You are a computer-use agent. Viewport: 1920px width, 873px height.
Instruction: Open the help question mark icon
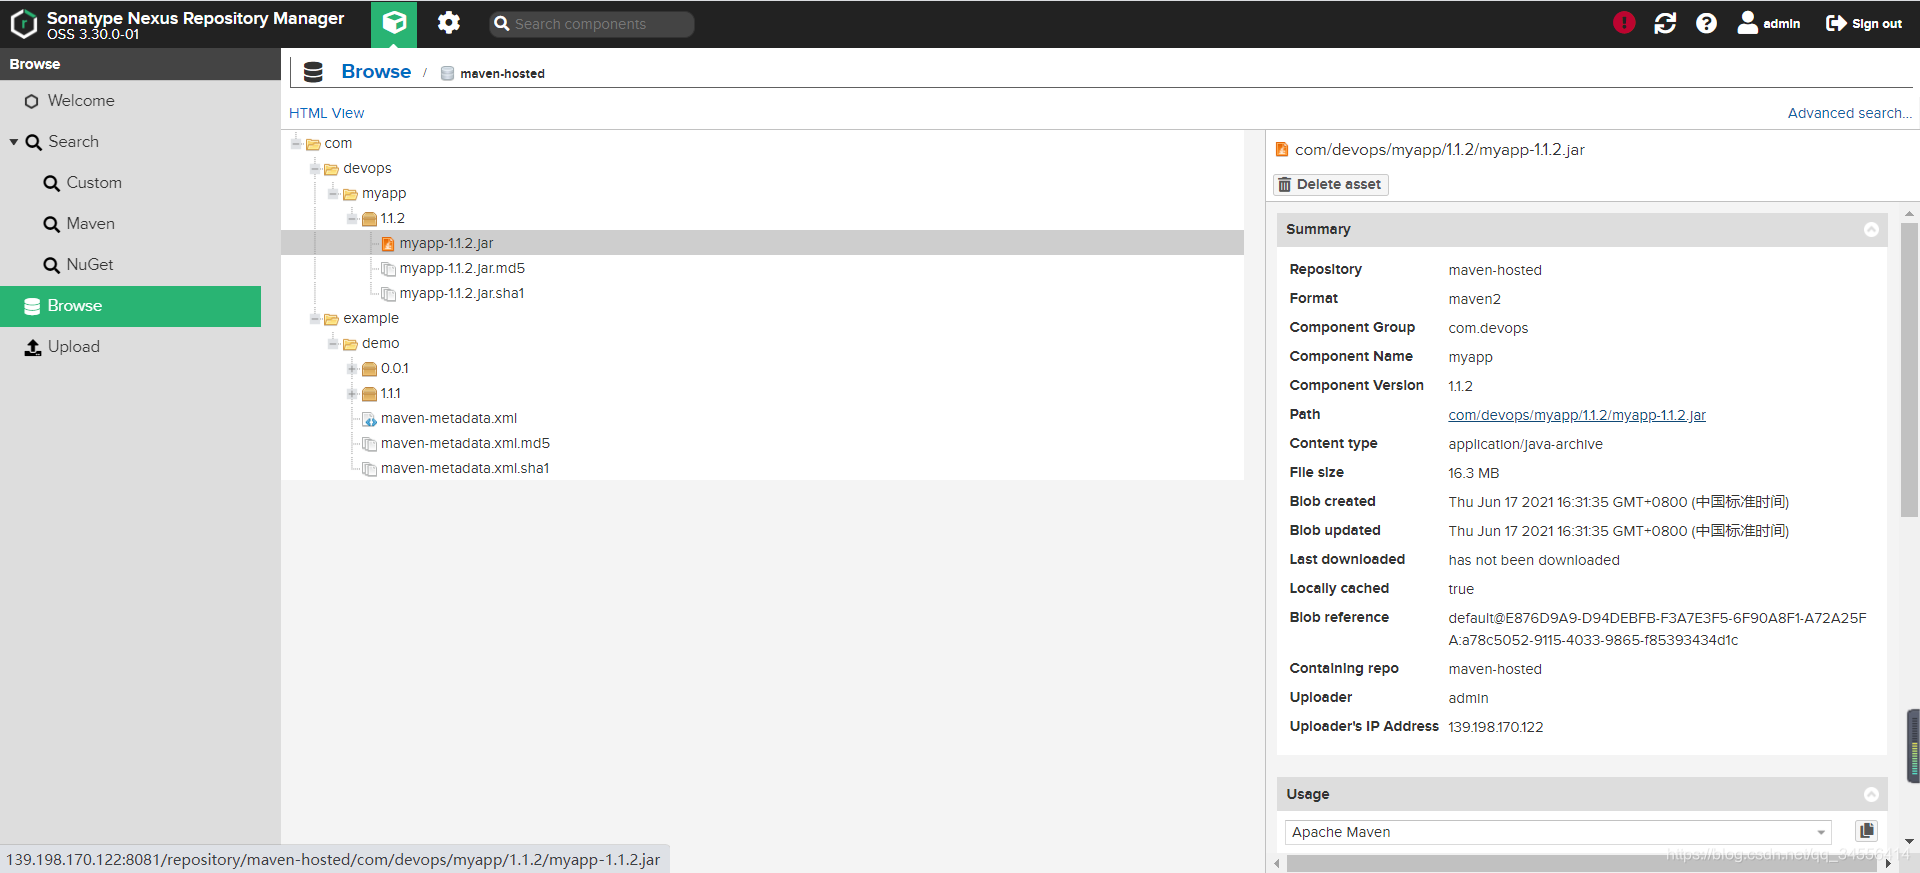(1706, 23)
